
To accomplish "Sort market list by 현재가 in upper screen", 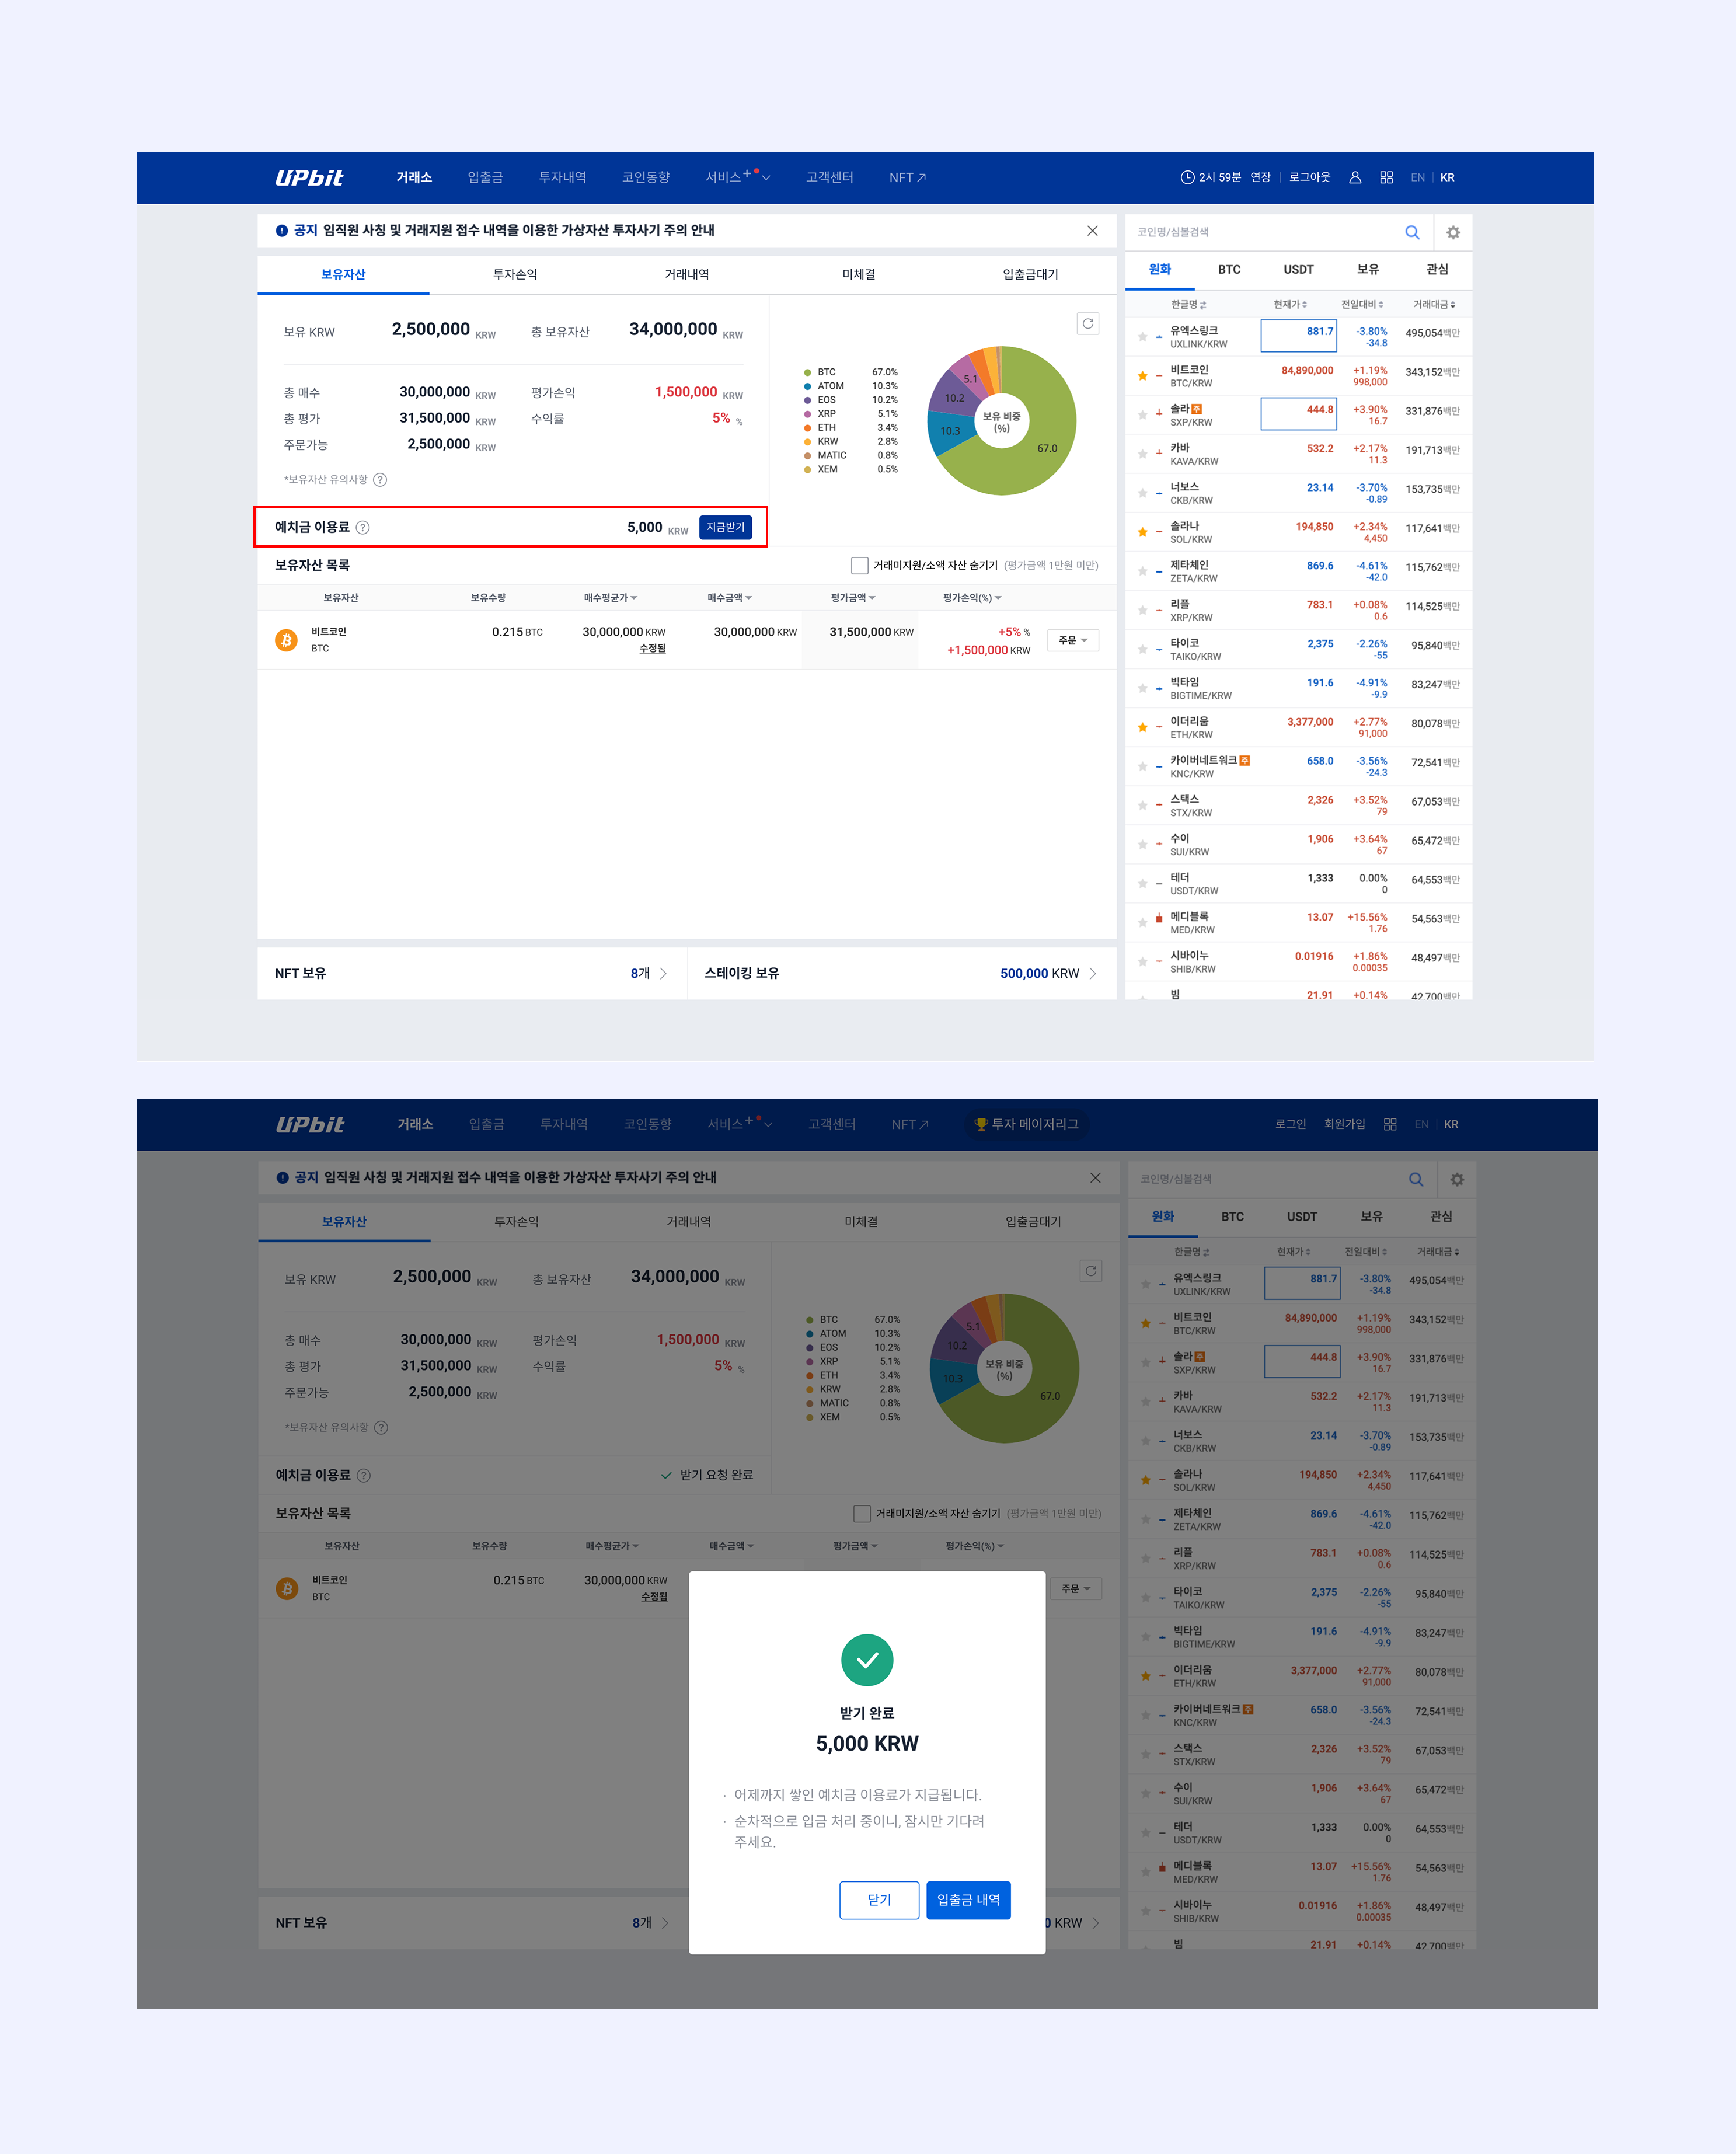I will point(1290,304).
